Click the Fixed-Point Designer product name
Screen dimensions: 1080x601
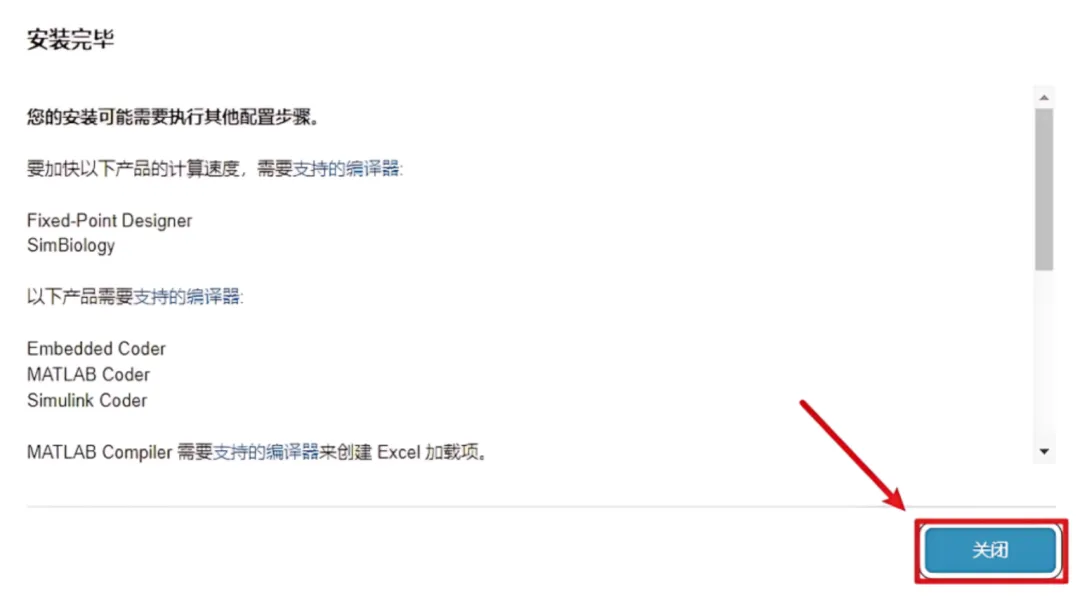(110, 220)
